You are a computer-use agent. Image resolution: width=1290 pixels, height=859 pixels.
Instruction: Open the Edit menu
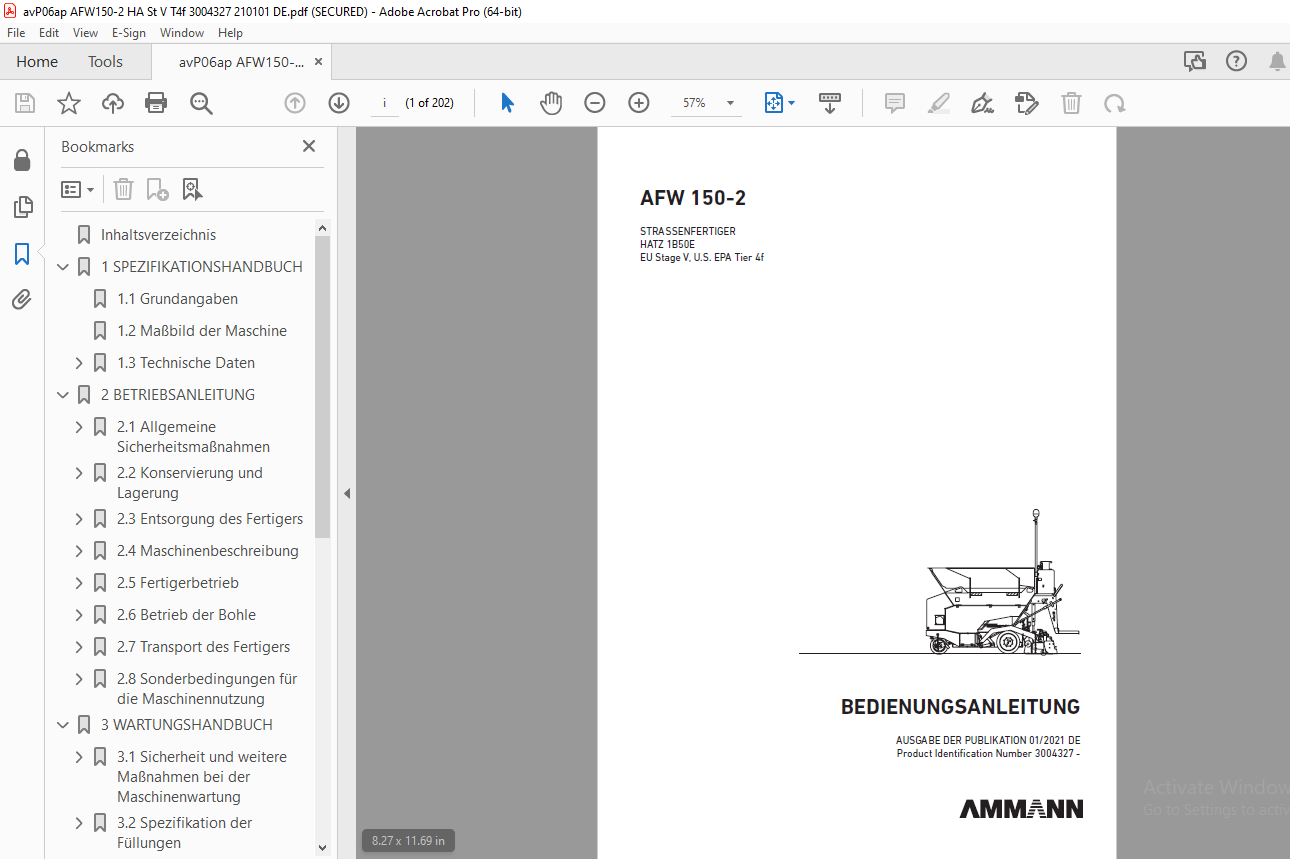point(49,33)
